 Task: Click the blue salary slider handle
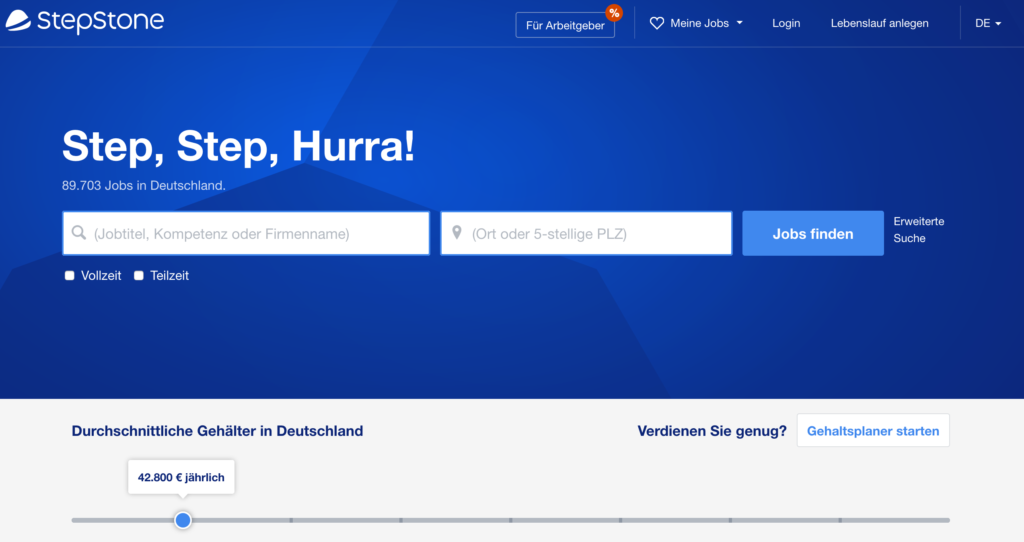click(x=183, y=520)
